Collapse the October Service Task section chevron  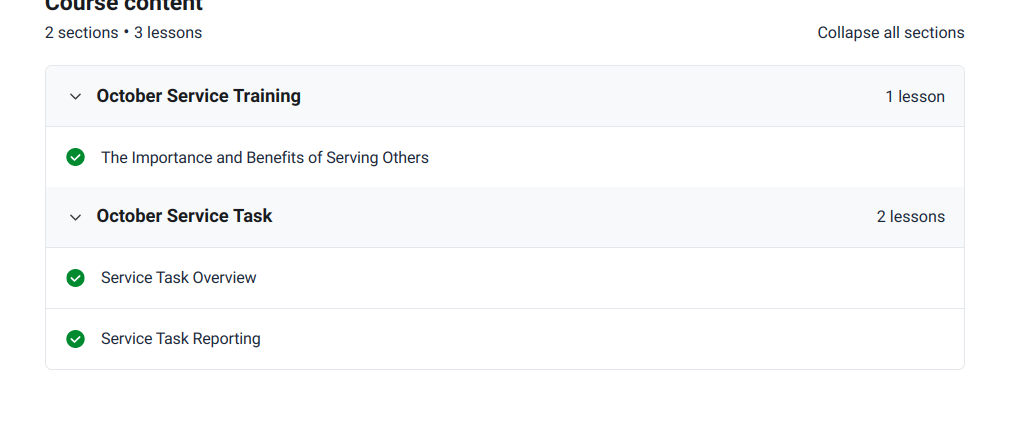(x=75, y=217)
